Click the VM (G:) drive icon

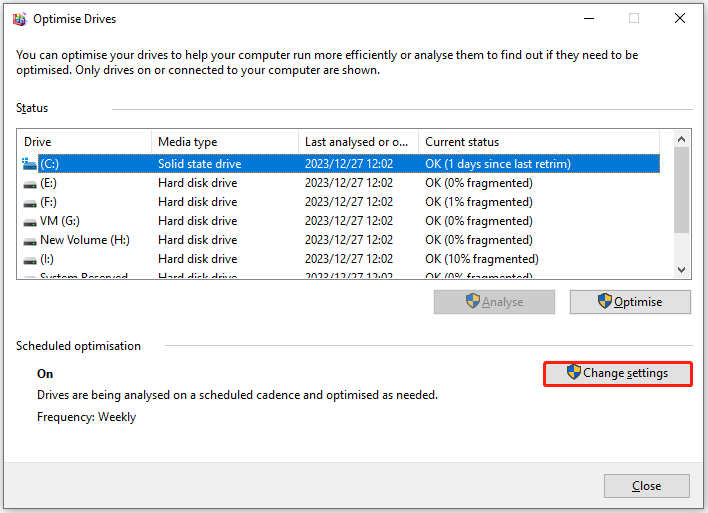(29, 221)
